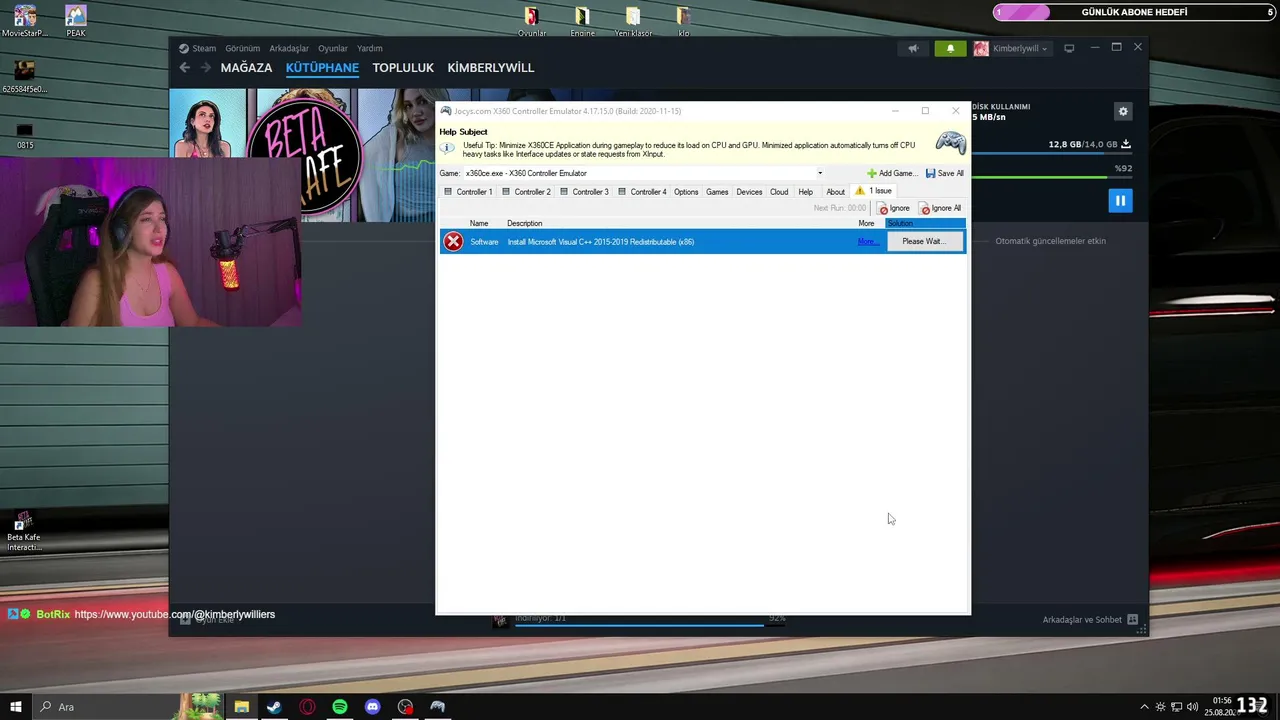Open OBS Studio from the taskbar
Viewport: 1280px width, 720px height.
click(405, 707)
